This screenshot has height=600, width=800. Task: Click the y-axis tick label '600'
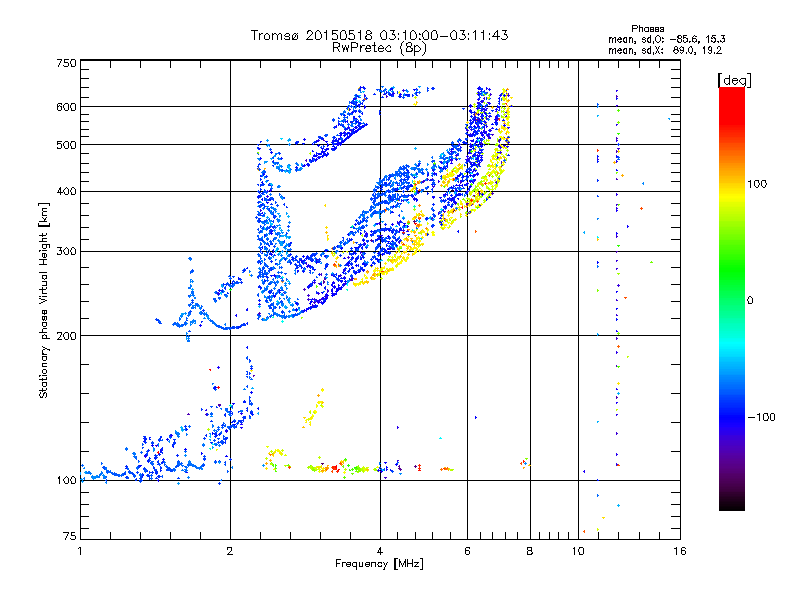click(x=66, y=107)
